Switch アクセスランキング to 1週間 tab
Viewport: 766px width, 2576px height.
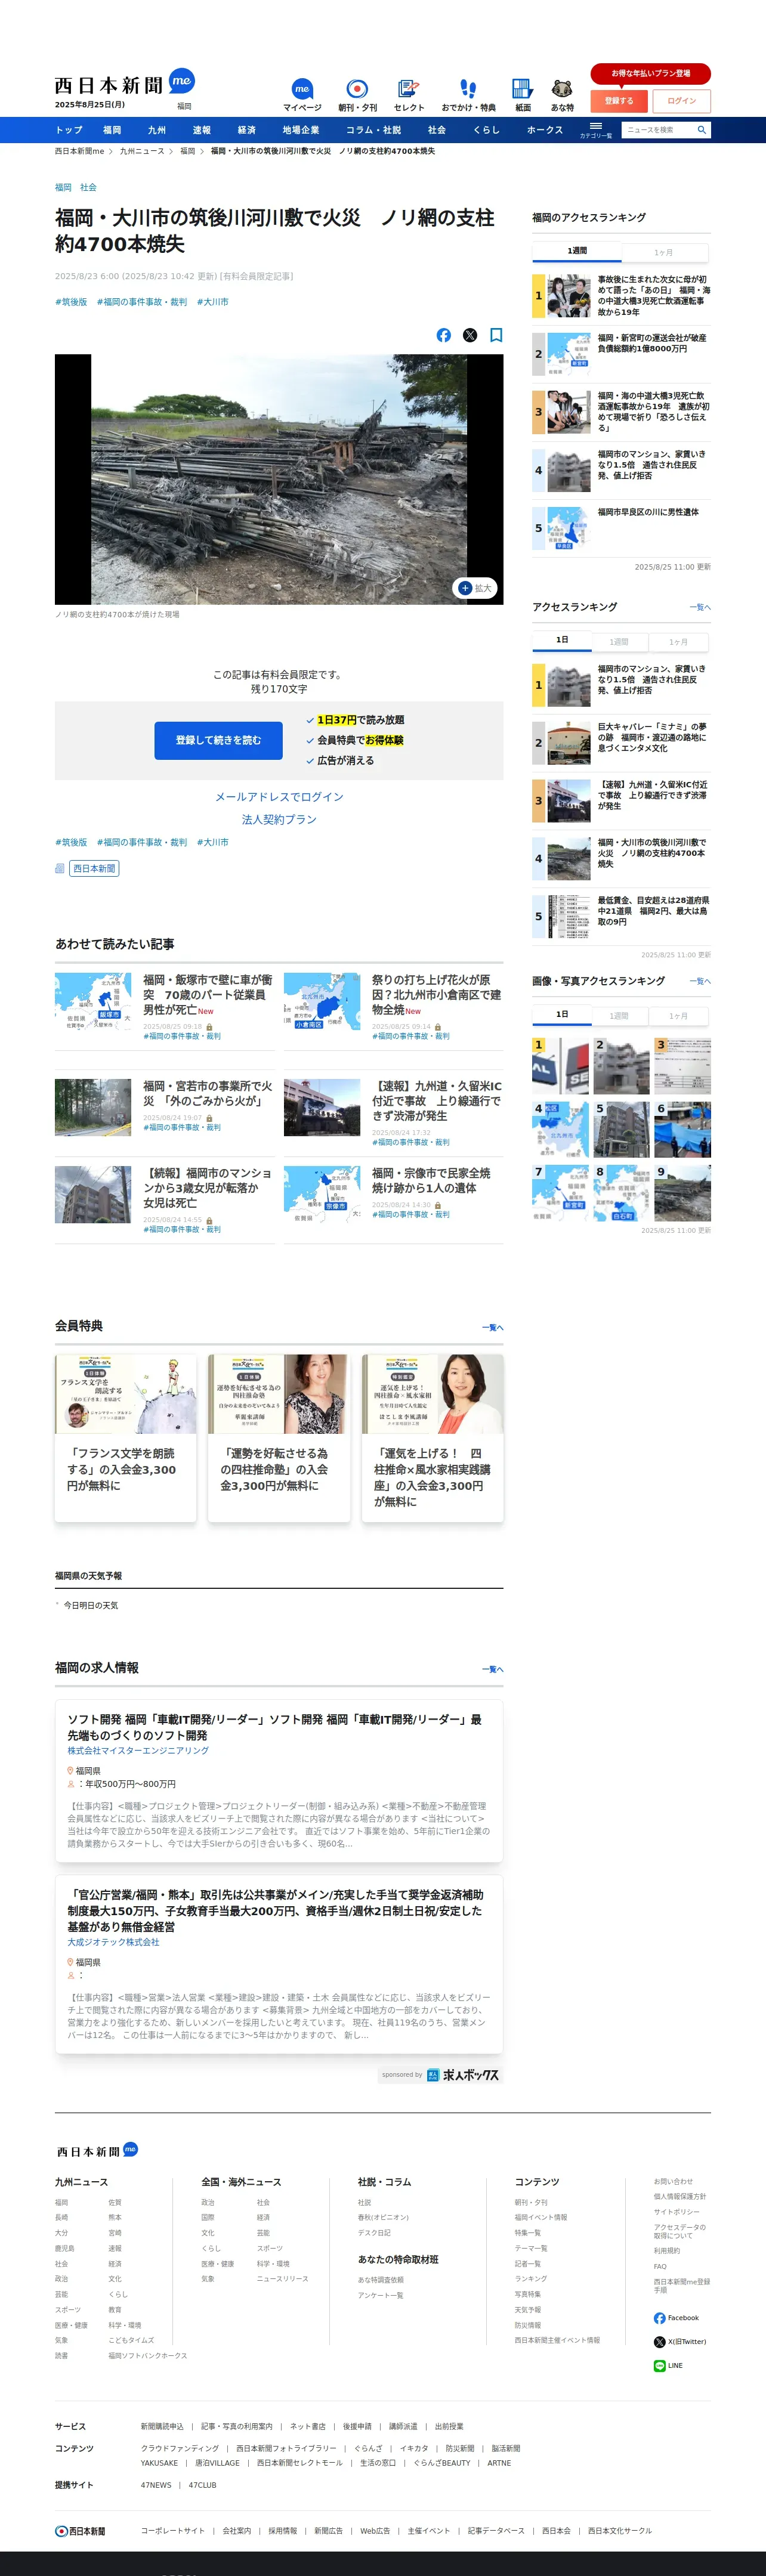619,642
